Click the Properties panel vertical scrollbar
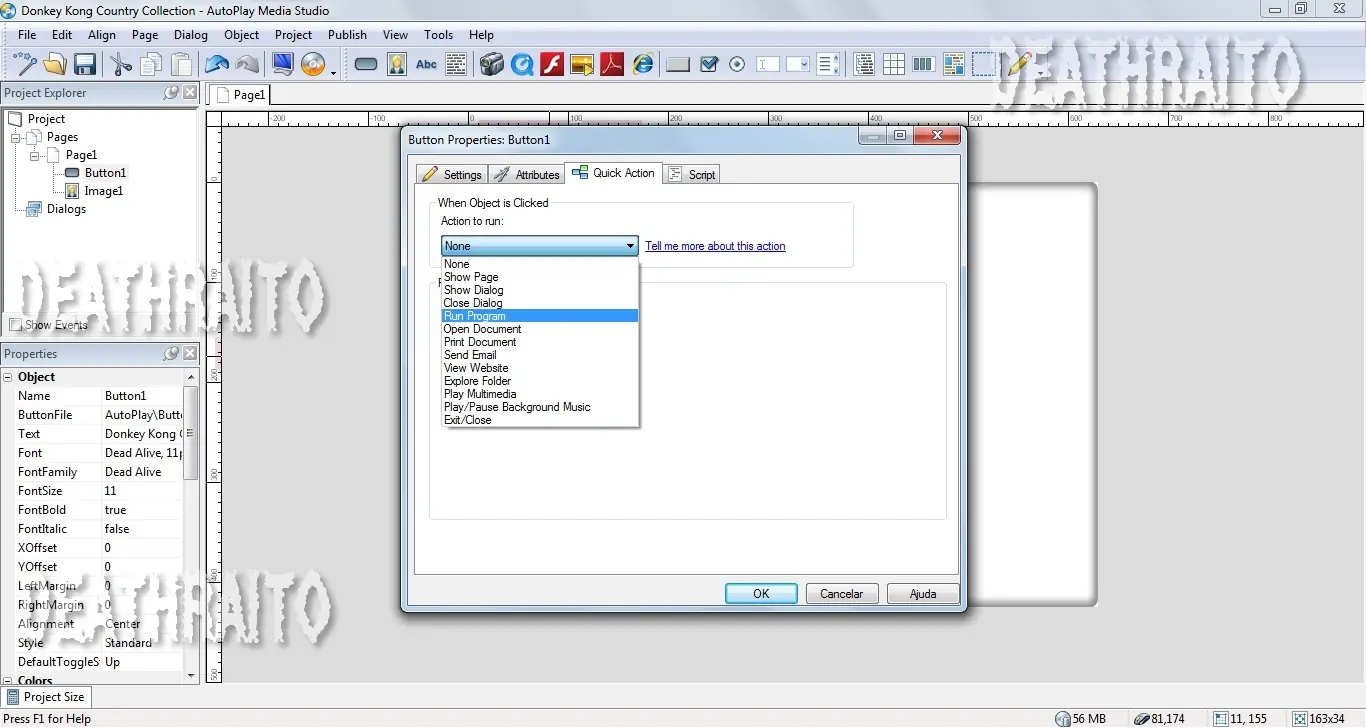 (191, 526)
